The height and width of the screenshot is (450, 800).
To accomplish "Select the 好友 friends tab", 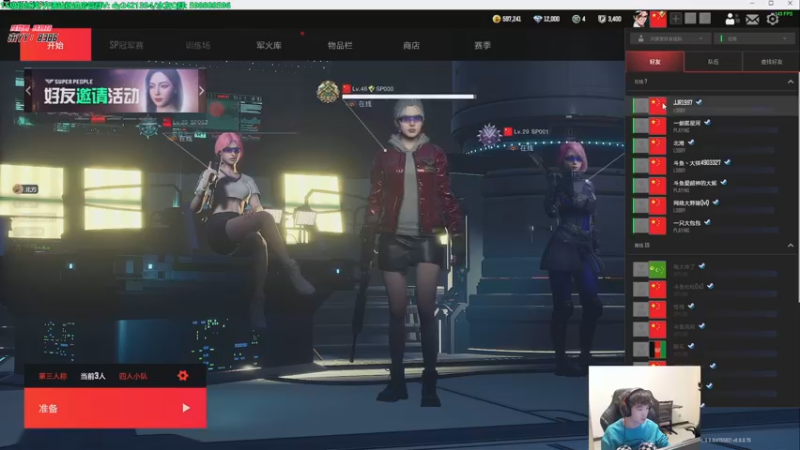I will (655, 62).
